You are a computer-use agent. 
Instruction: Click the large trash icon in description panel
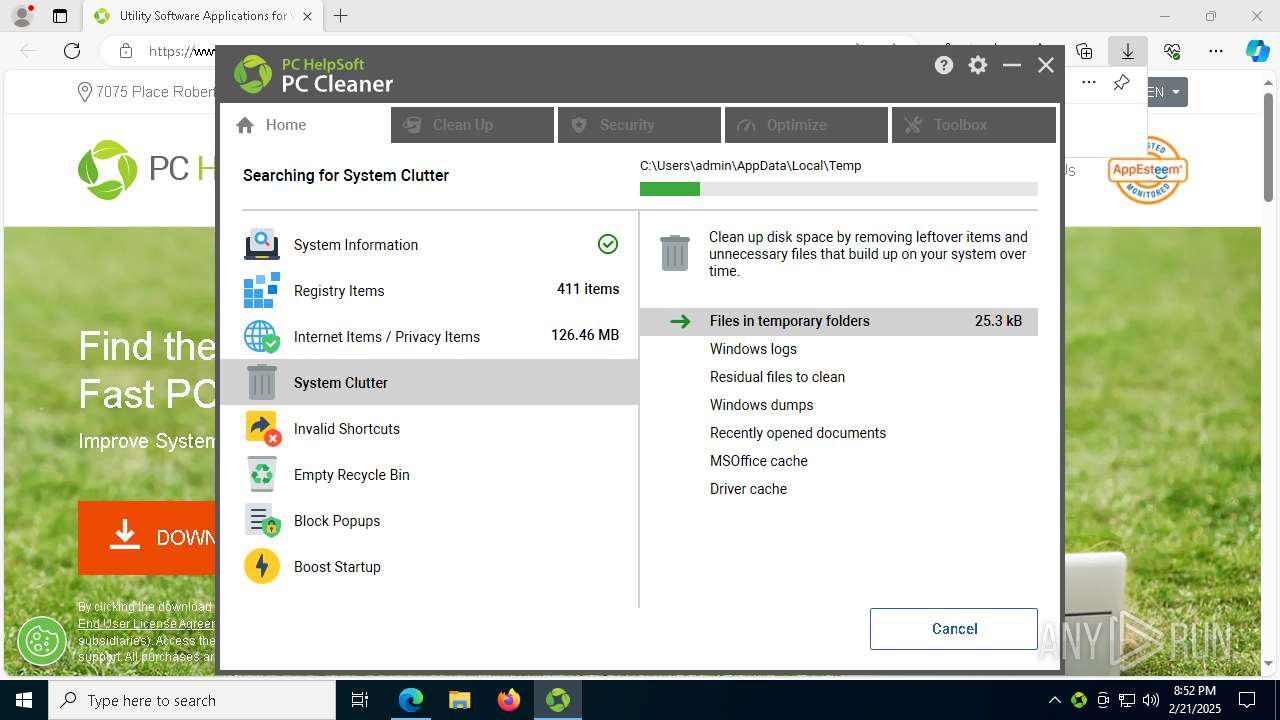coord(675,252)
